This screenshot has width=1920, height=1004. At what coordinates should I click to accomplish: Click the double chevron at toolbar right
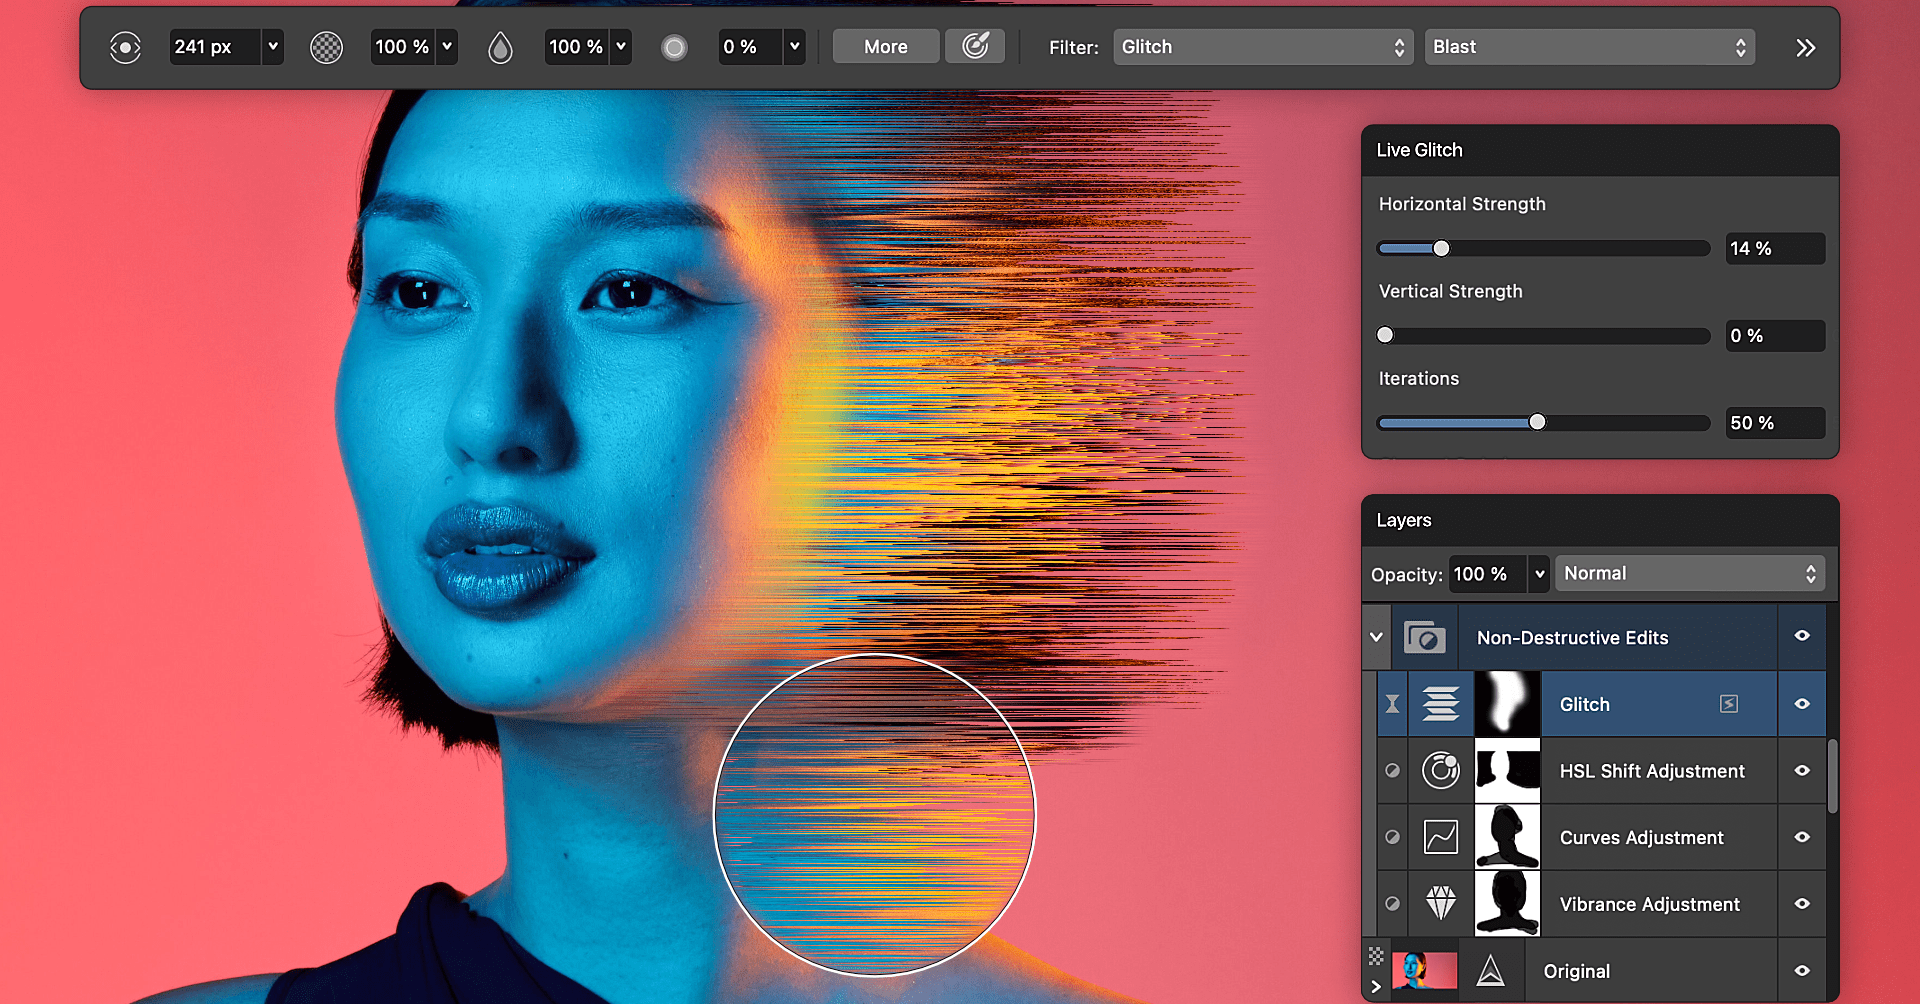pos(1806,46)
